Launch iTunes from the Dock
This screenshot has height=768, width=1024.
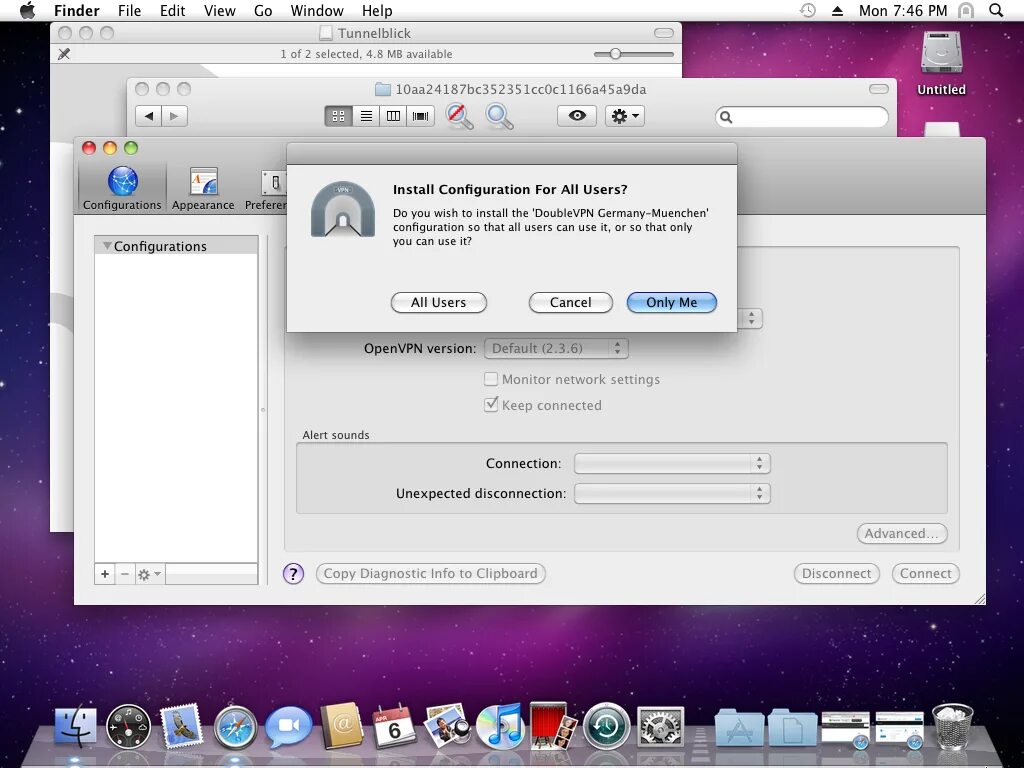(500, 726)
